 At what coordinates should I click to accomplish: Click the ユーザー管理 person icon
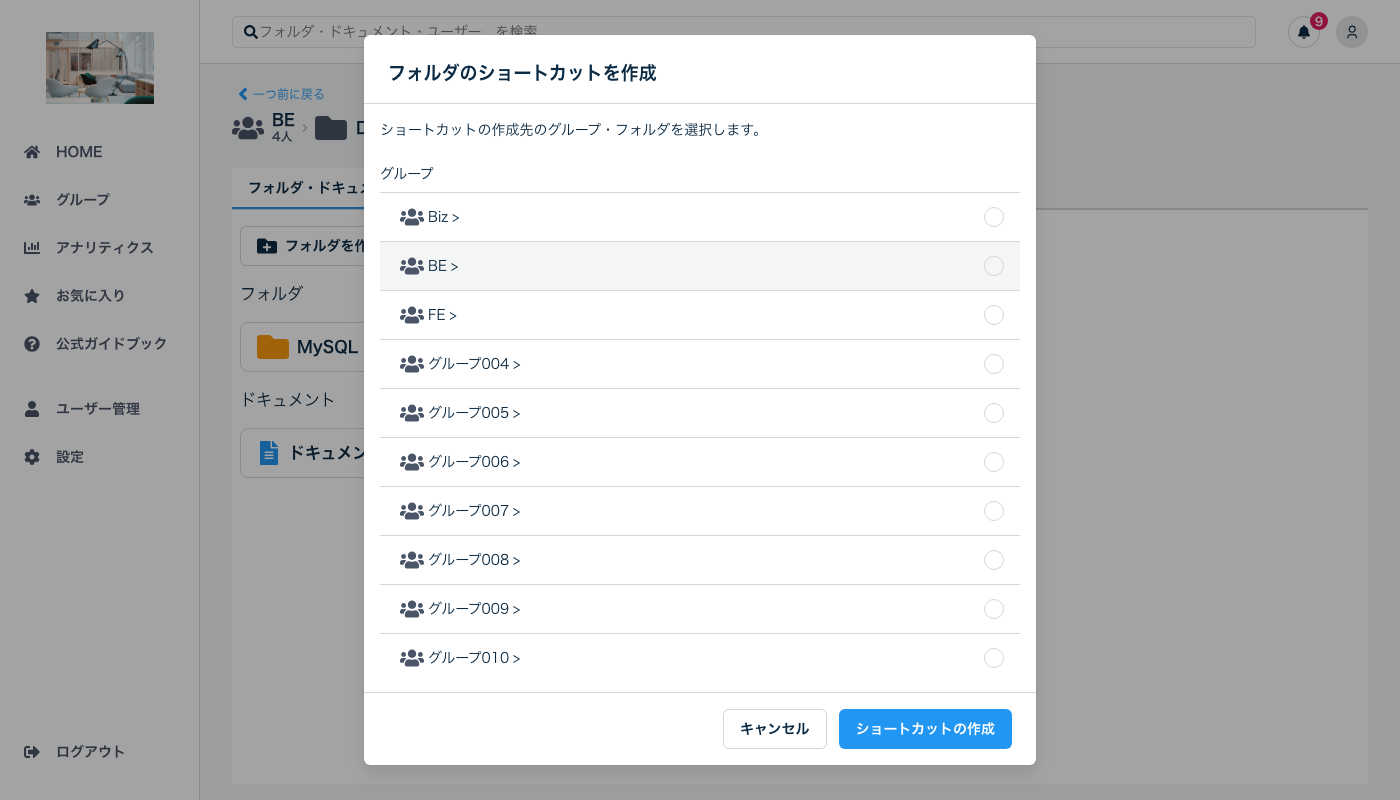pos(32,408)
